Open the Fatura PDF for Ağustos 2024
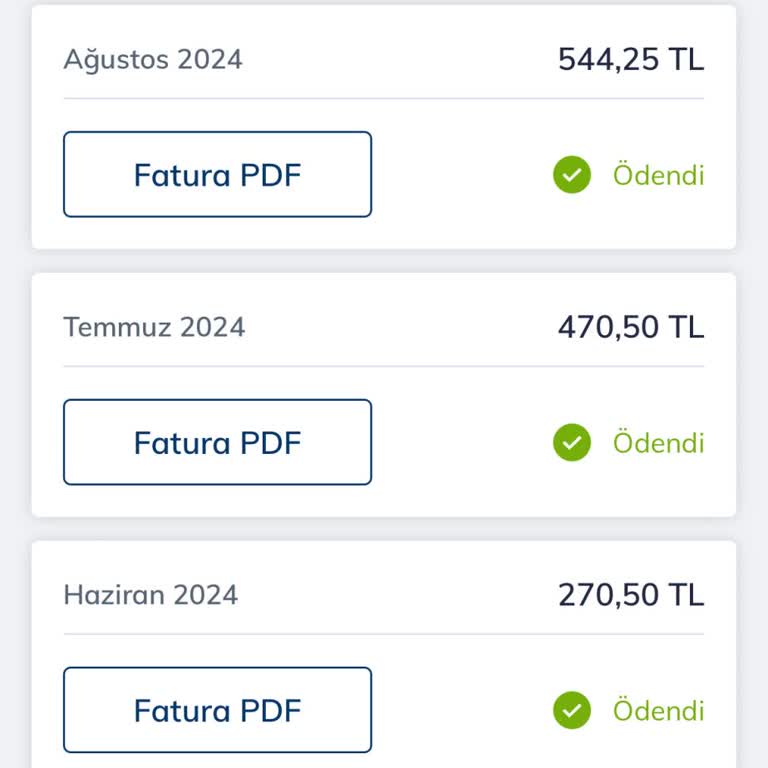 click(x=217, y=174)
